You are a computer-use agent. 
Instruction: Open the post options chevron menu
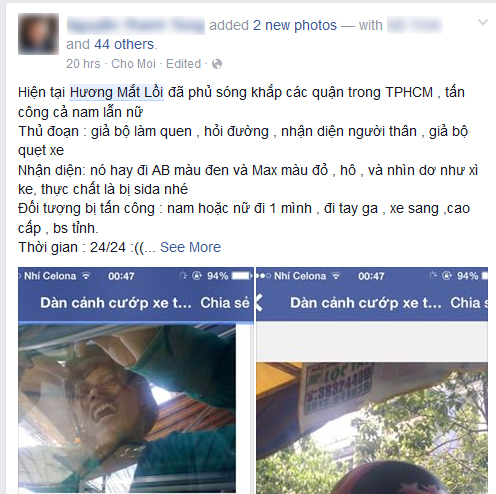click(483, 22)
